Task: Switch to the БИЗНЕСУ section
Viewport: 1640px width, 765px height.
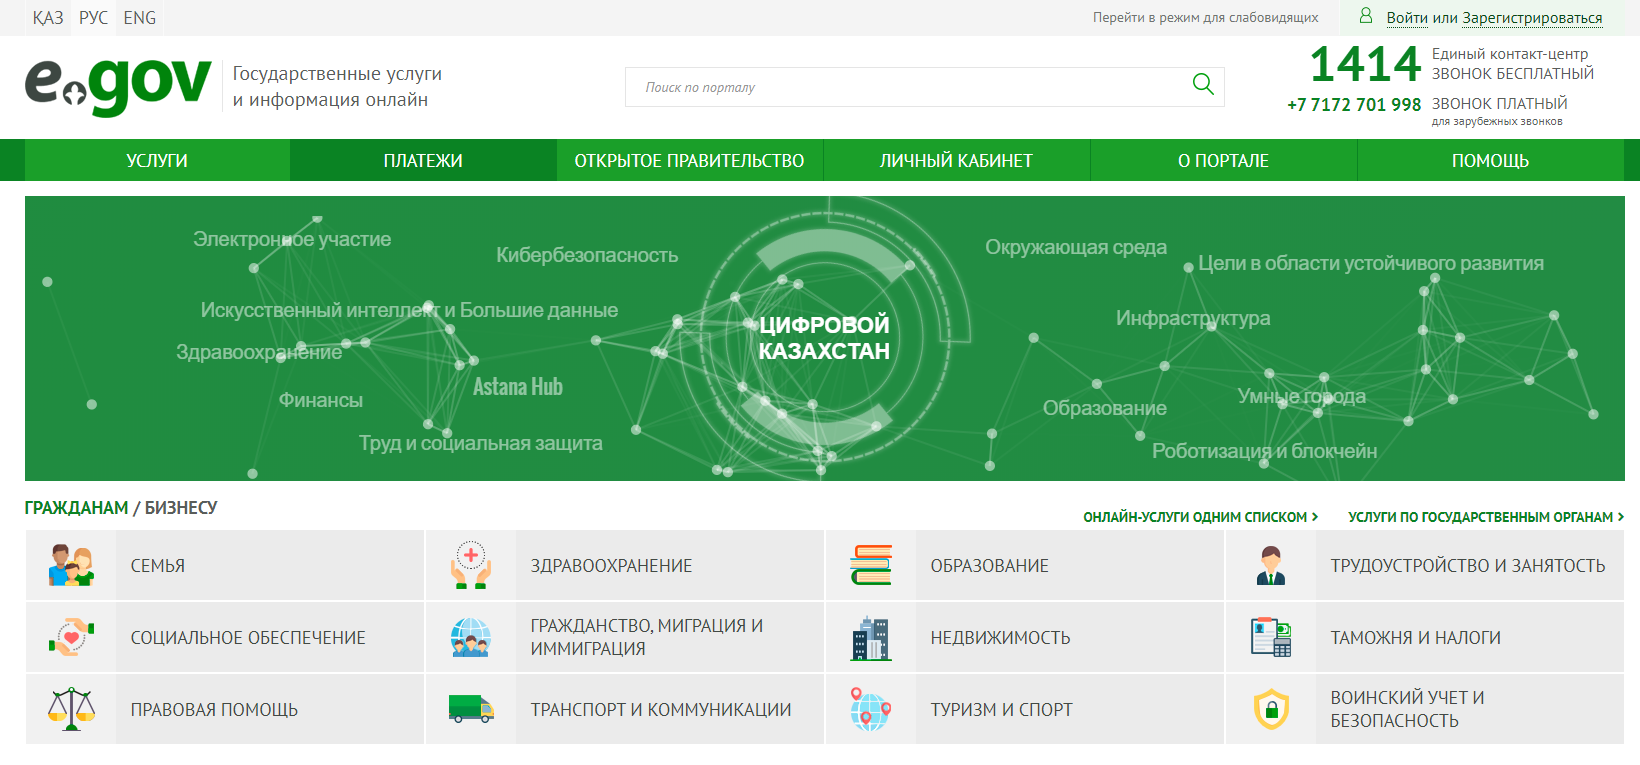Action: coord(181,508)
